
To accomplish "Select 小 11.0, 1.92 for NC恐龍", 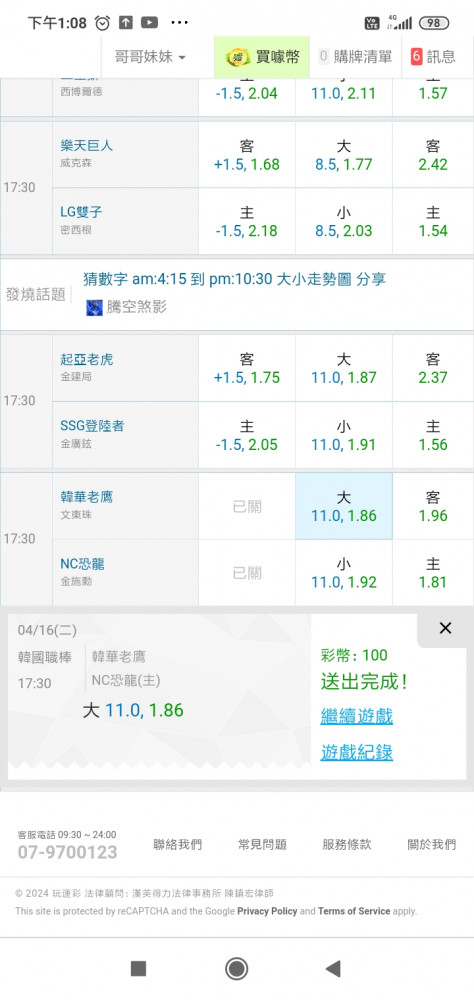I will click(344, 573).
